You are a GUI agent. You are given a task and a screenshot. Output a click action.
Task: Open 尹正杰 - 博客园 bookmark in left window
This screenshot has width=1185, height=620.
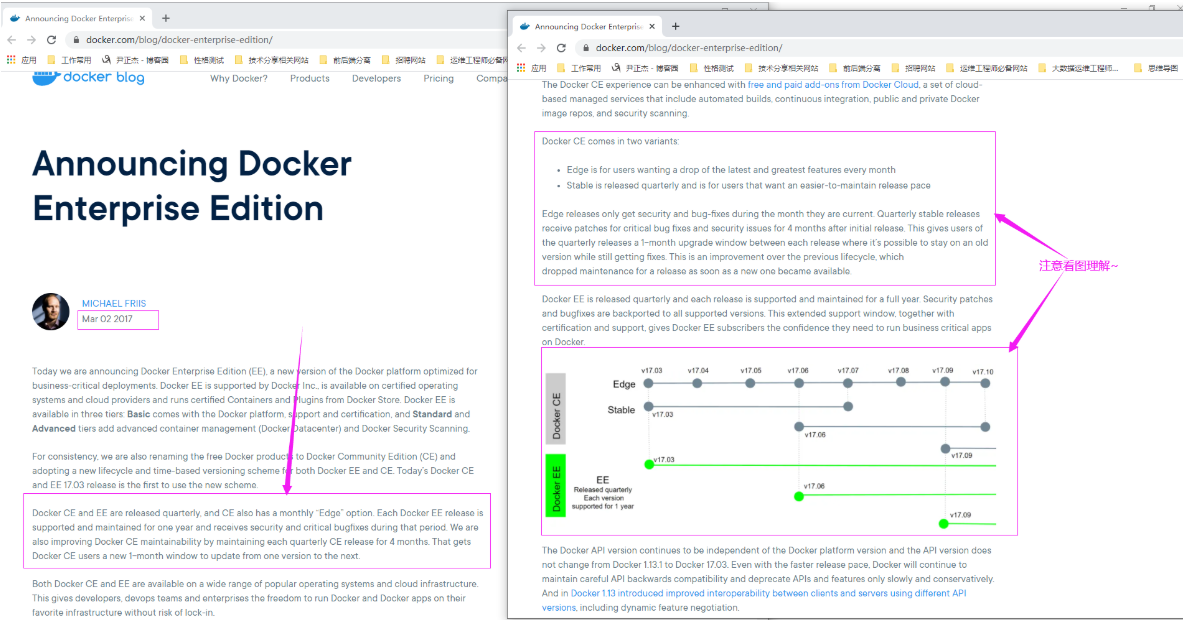point(135,60)
